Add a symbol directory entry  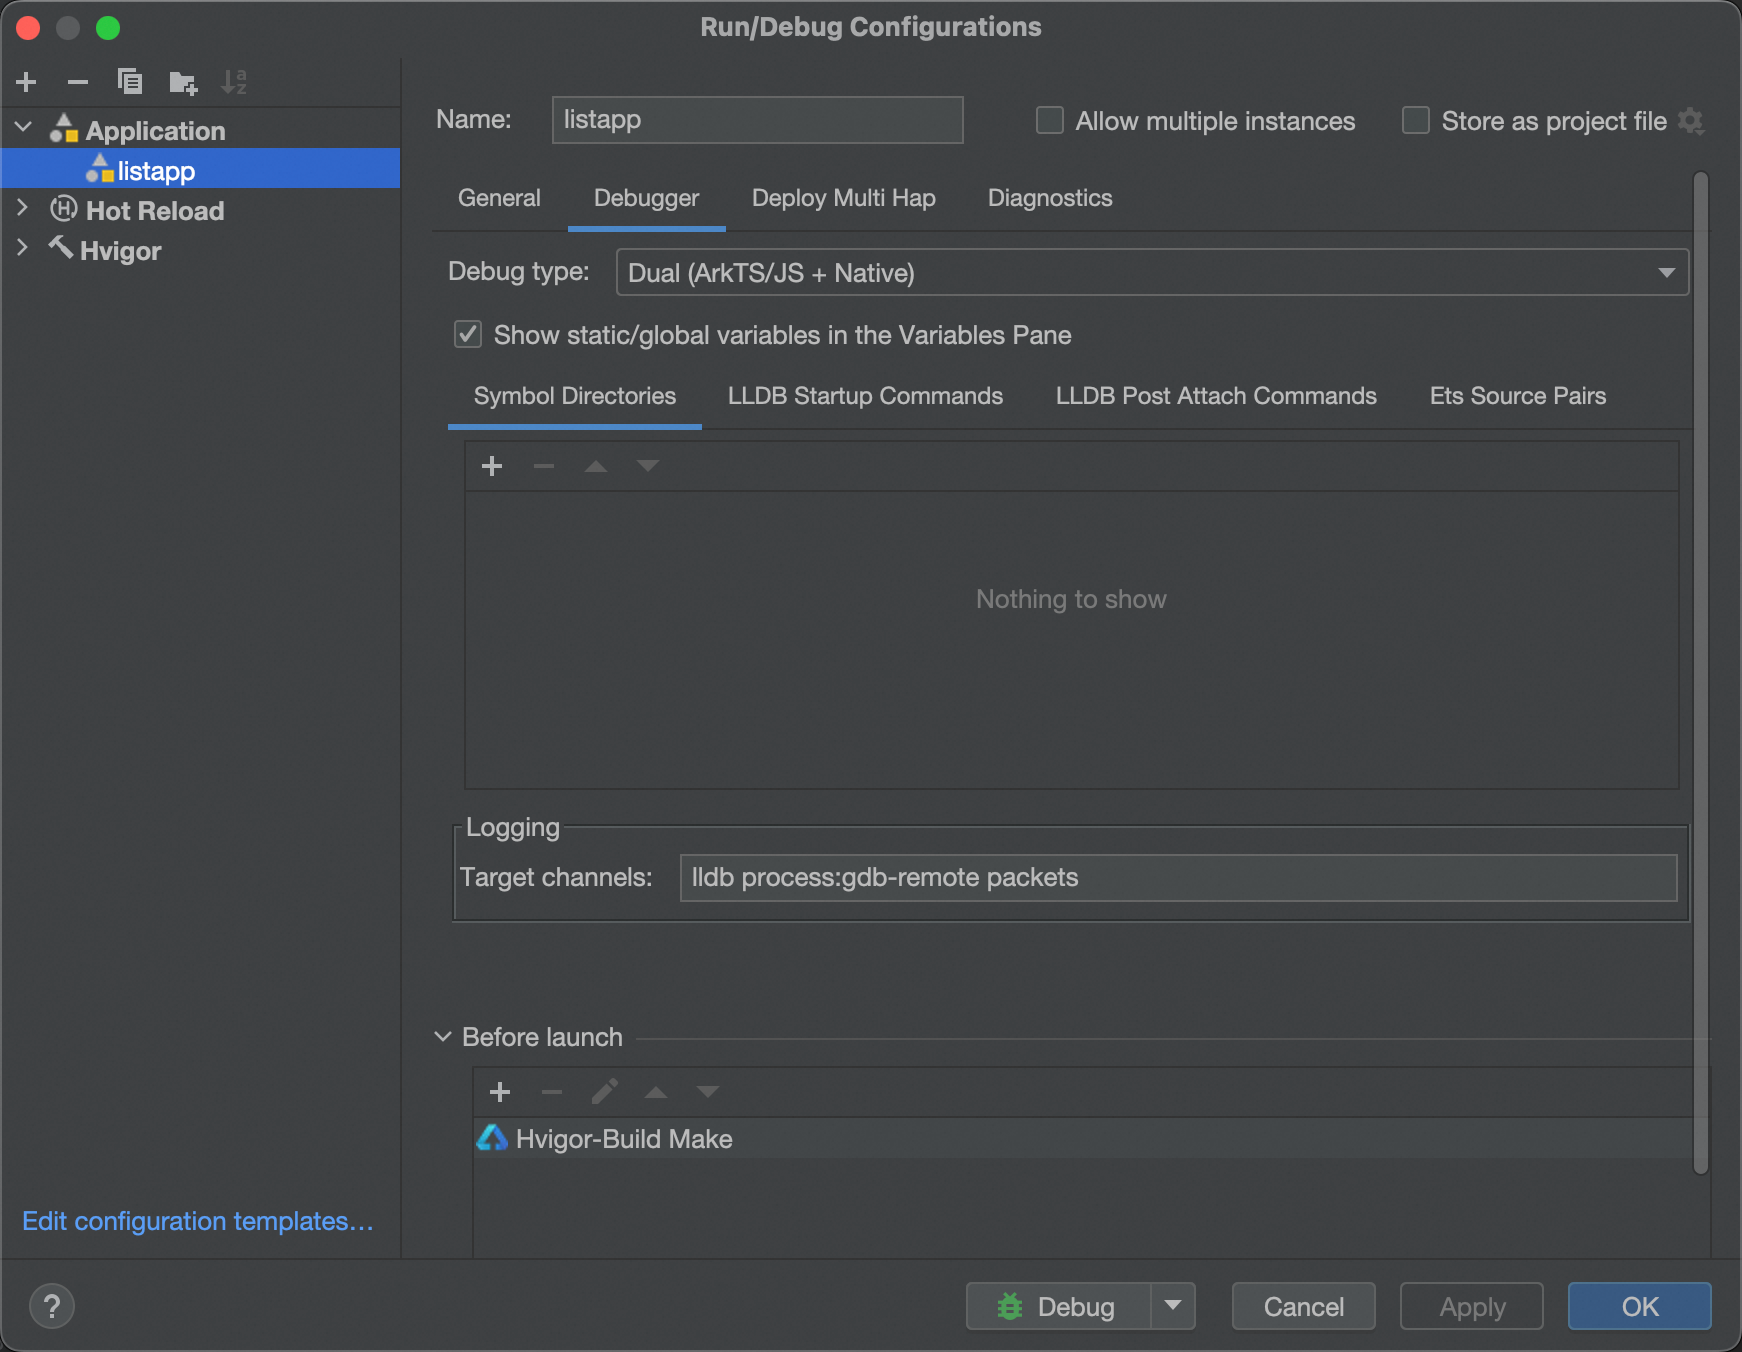click(x=492, y=466)
